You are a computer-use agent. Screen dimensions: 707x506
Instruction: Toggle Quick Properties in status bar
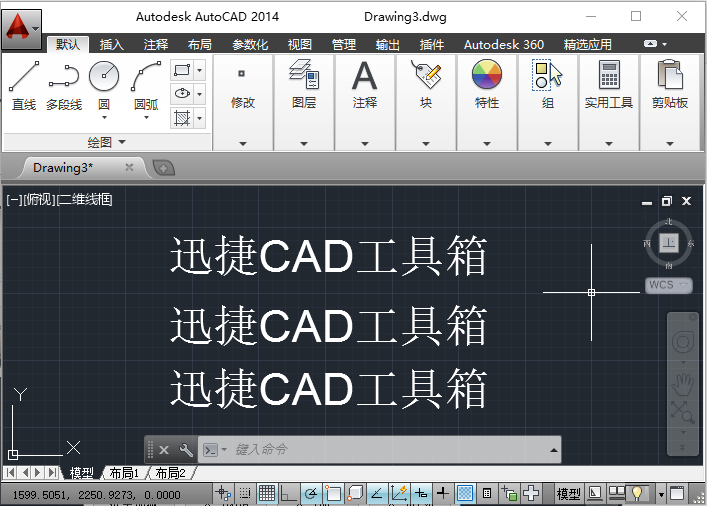click(487, 493)
